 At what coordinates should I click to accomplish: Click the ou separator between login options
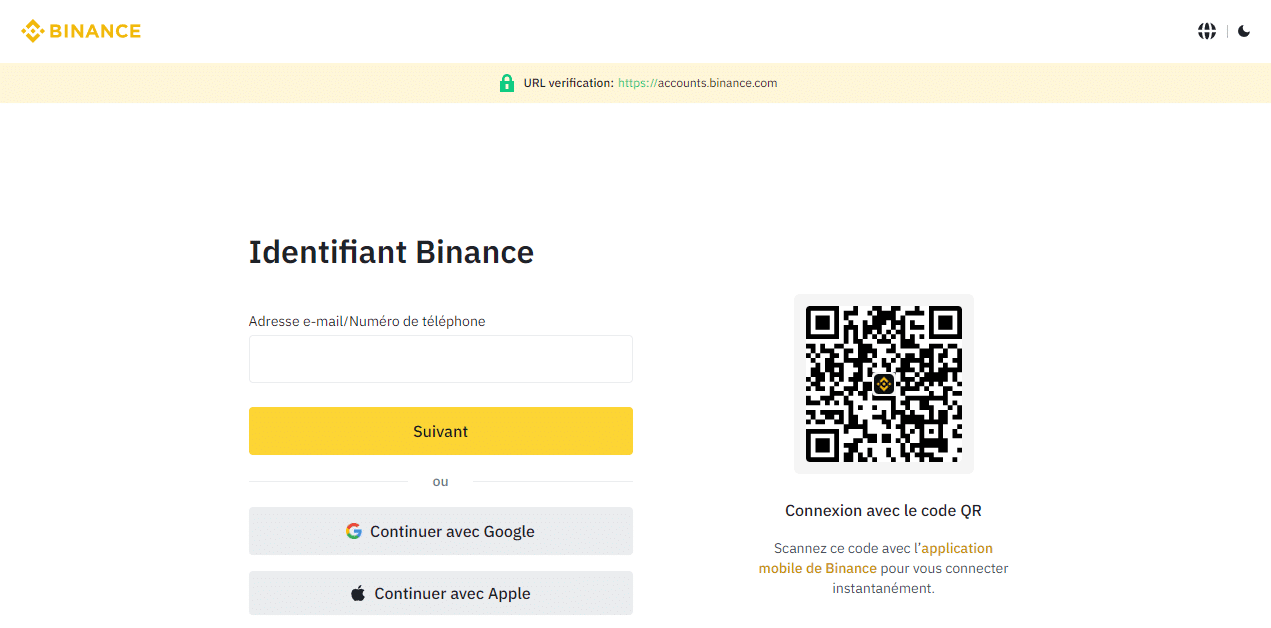click(440, 481)
